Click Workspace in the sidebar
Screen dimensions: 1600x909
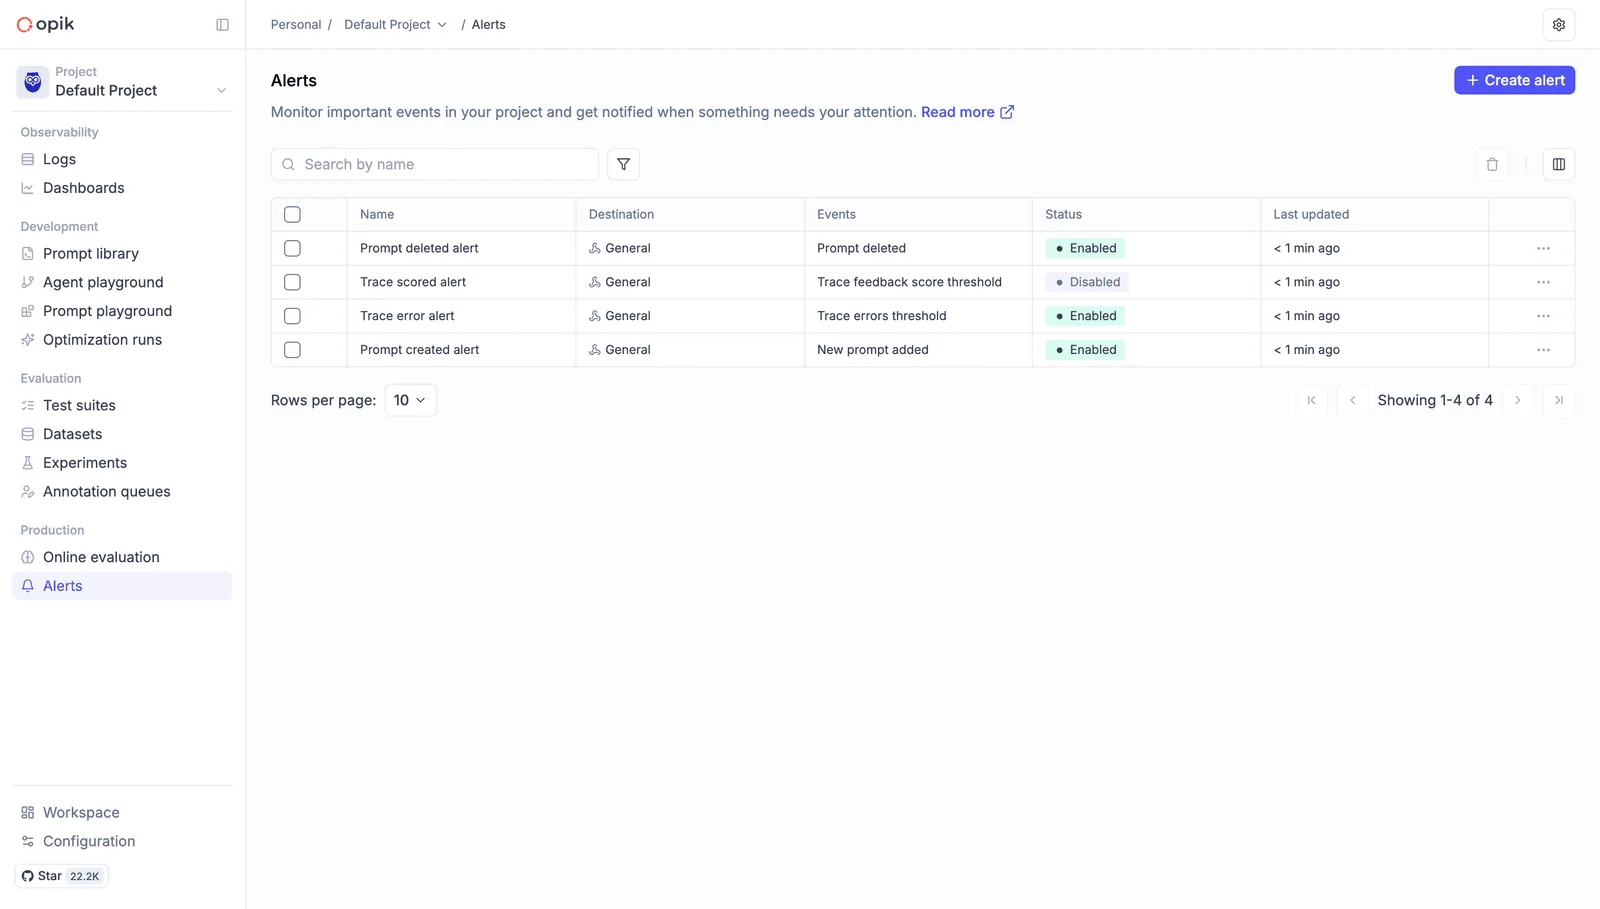[x=122, y=813]
